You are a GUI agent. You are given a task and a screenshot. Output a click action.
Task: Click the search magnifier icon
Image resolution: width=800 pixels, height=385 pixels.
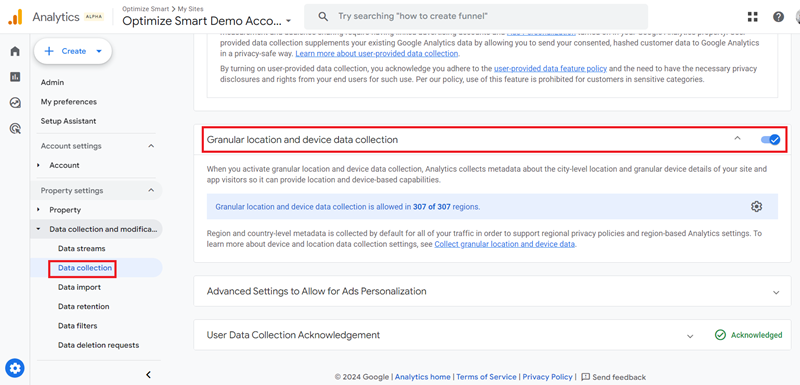[323, 17]
